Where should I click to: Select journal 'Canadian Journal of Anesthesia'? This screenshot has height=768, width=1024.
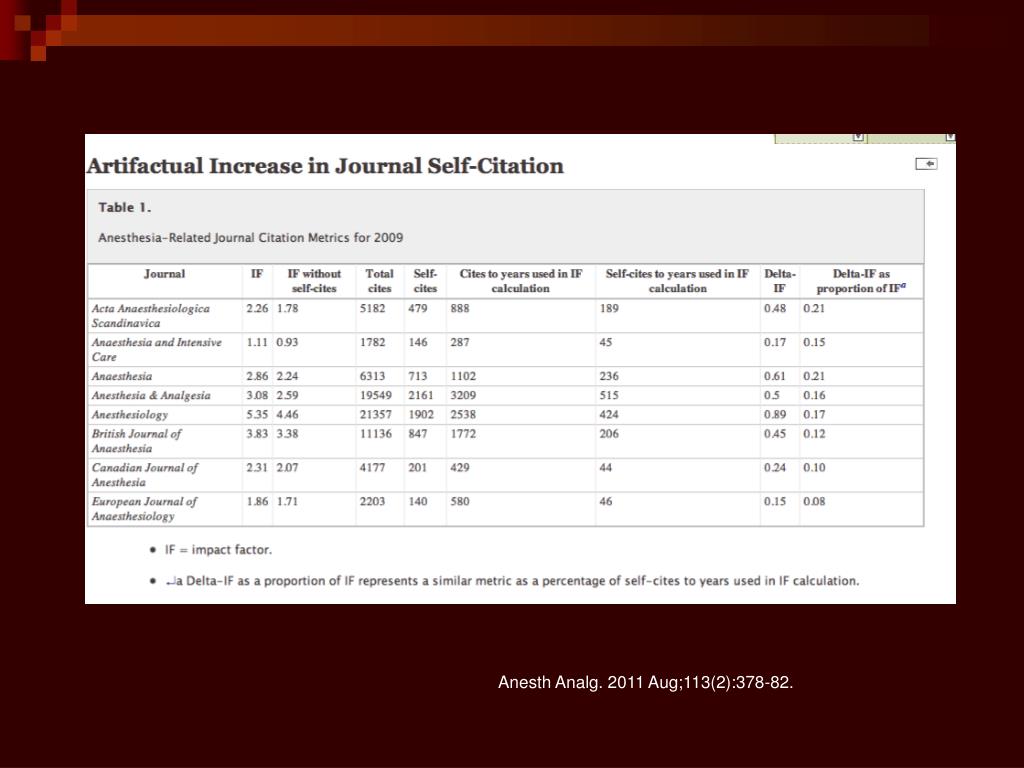[144, 475]
